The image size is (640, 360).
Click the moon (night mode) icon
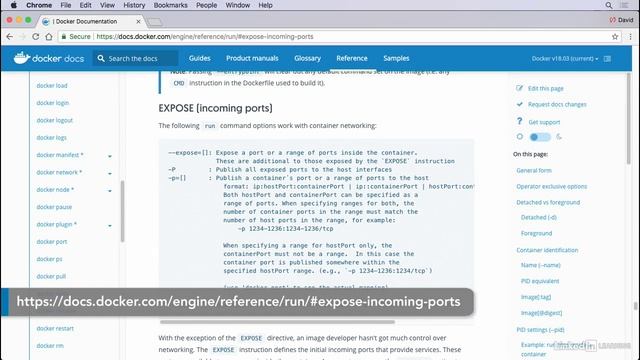pyautogui.click(x=559, y=137)
